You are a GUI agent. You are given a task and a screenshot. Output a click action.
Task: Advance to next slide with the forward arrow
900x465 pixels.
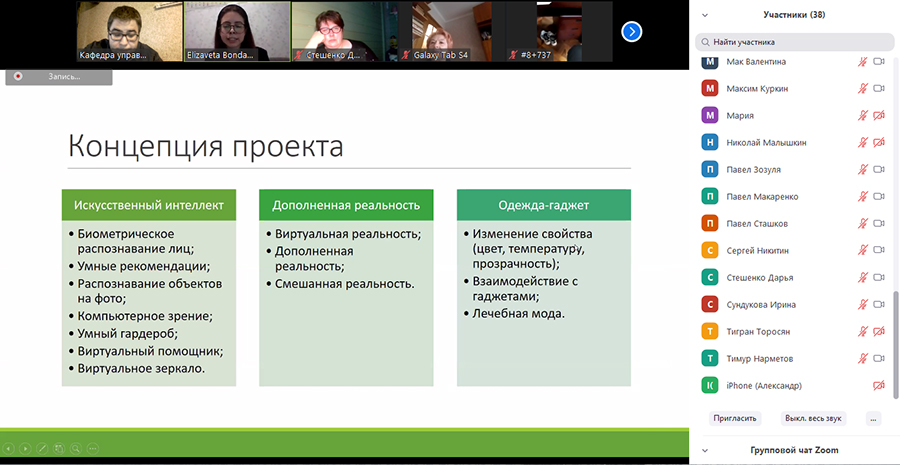click(x=26, y=448)
